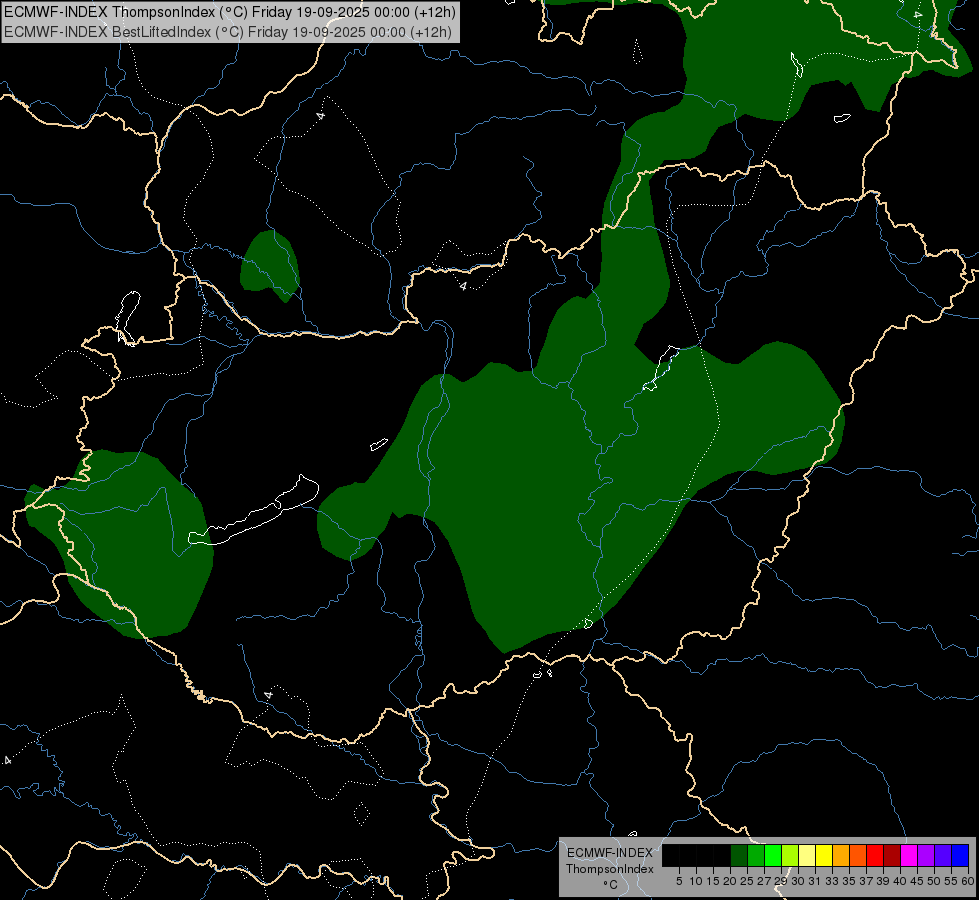Click the bright green 27–29 legend swatch
979x900 pixels.
coord(773,855)
